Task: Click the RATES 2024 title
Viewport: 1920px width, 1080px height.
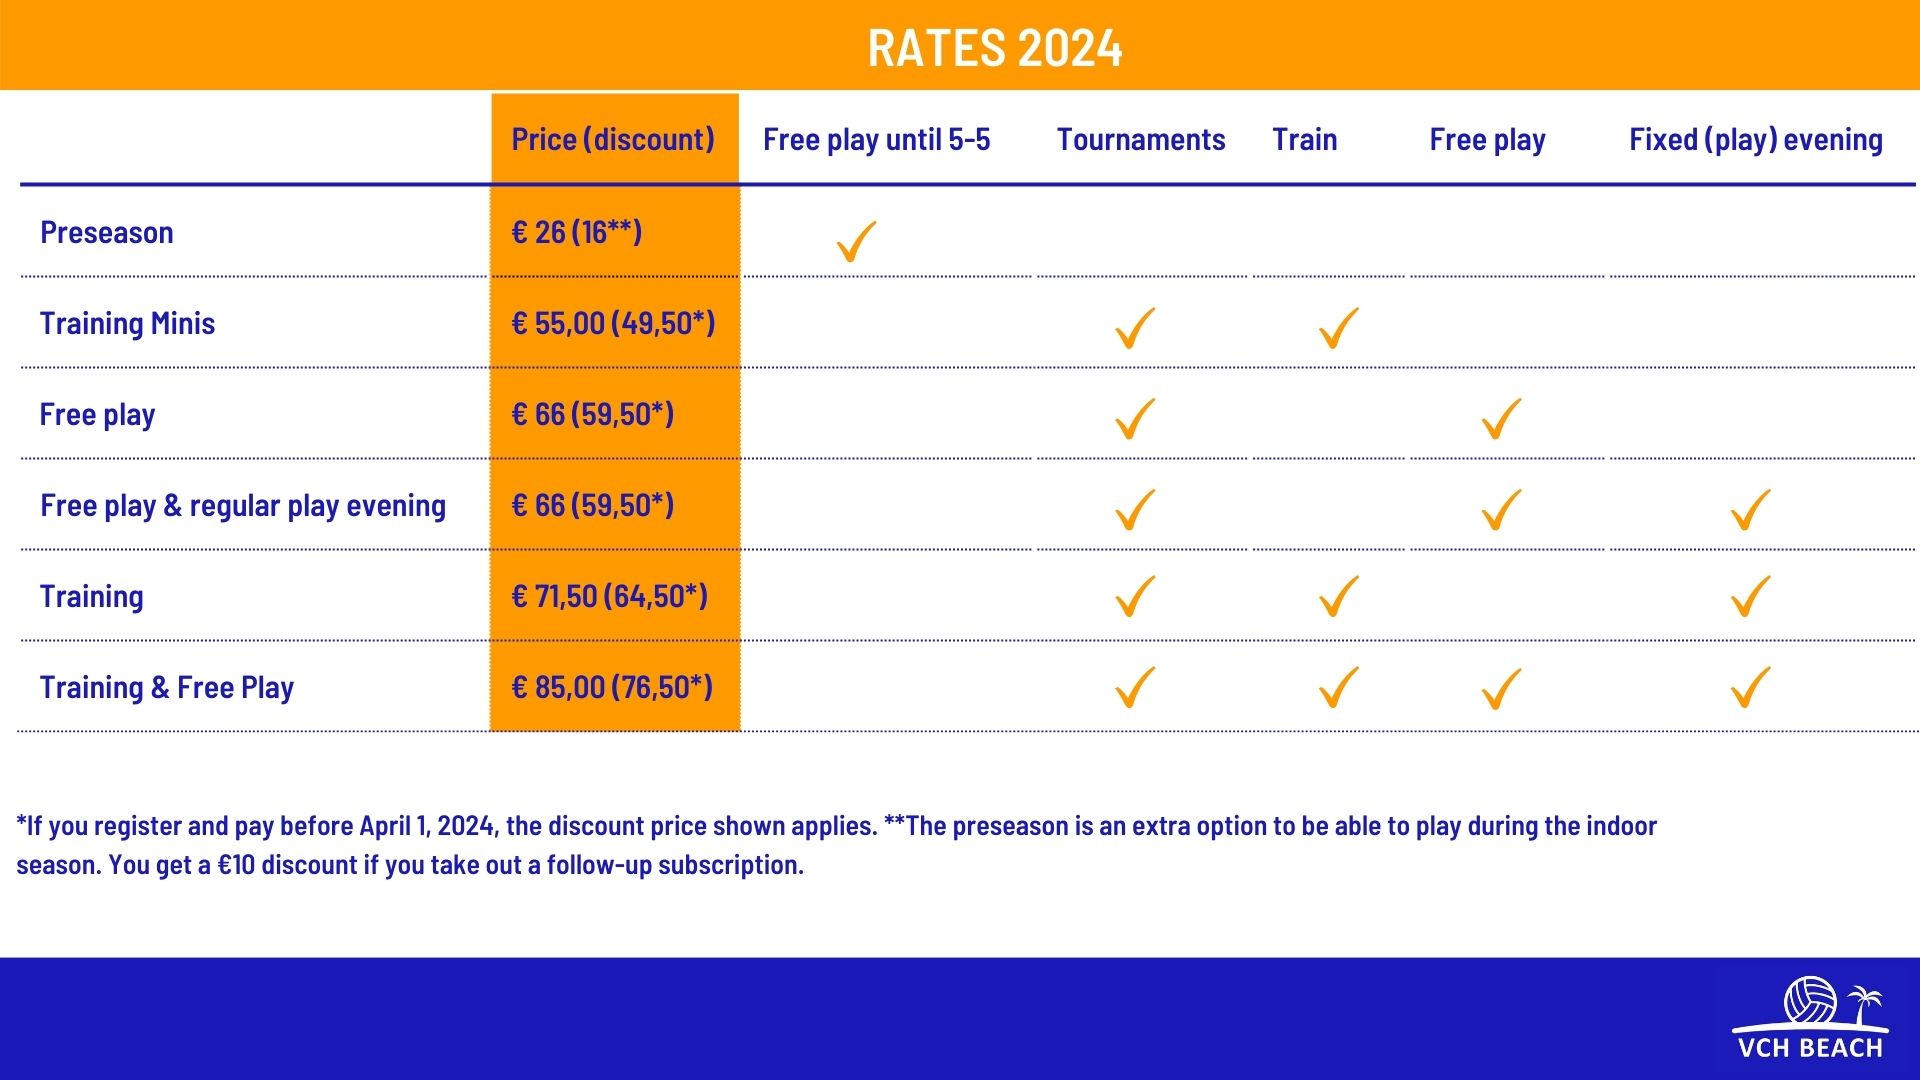Action: coord(995,47)
